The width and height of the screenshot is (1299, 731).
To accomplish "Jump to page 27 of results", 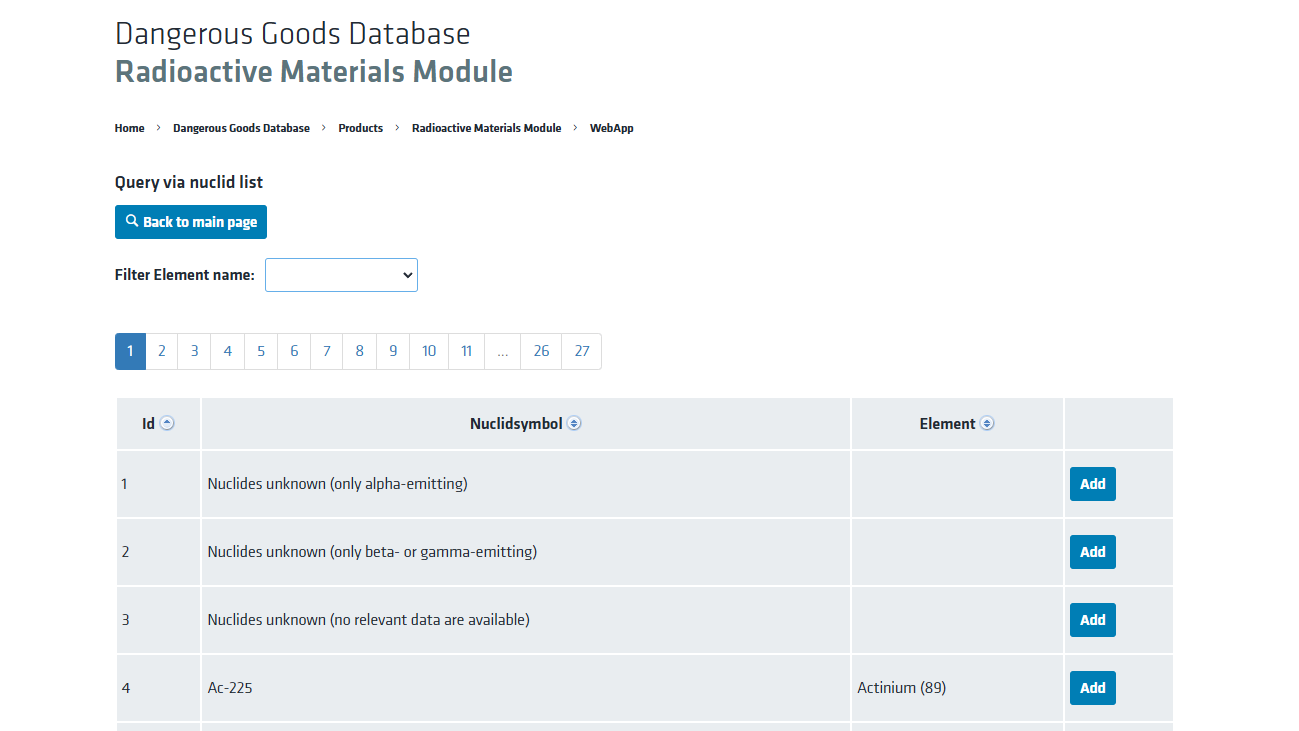I will point(582,351).
